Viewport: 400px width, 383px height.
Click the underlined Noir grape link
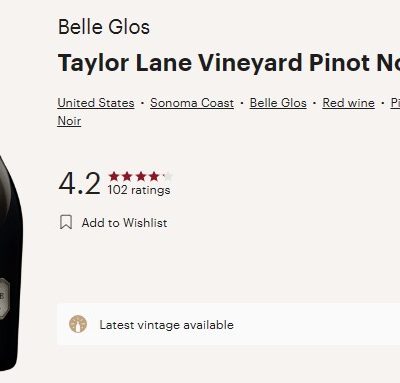[x=69, y=121]
